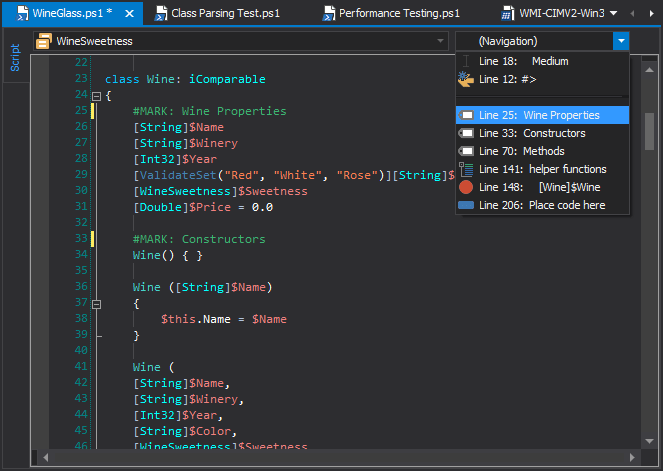
Task: Click the tag icon for Wine Properties
Action: click(x=466, y=115)
